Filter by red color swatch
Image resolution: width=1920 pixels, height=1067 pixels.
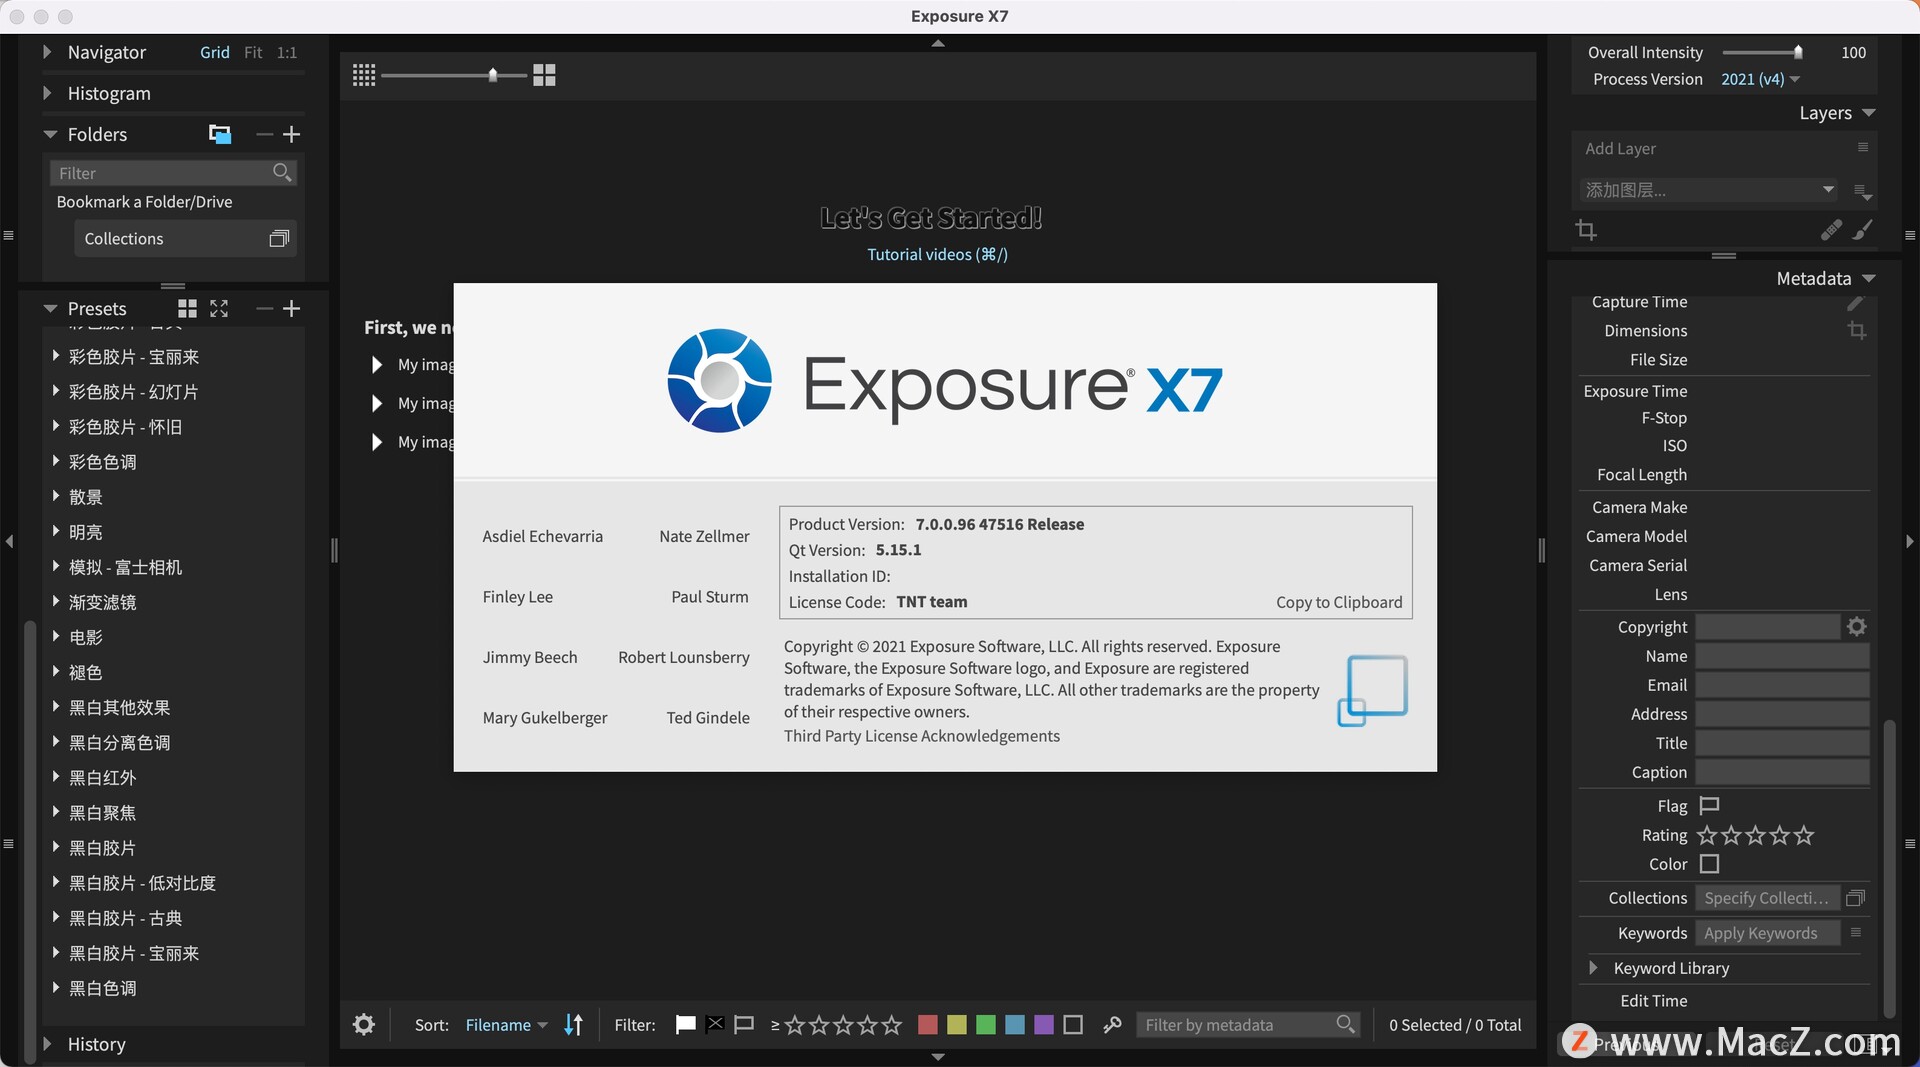click(928, 1025)
